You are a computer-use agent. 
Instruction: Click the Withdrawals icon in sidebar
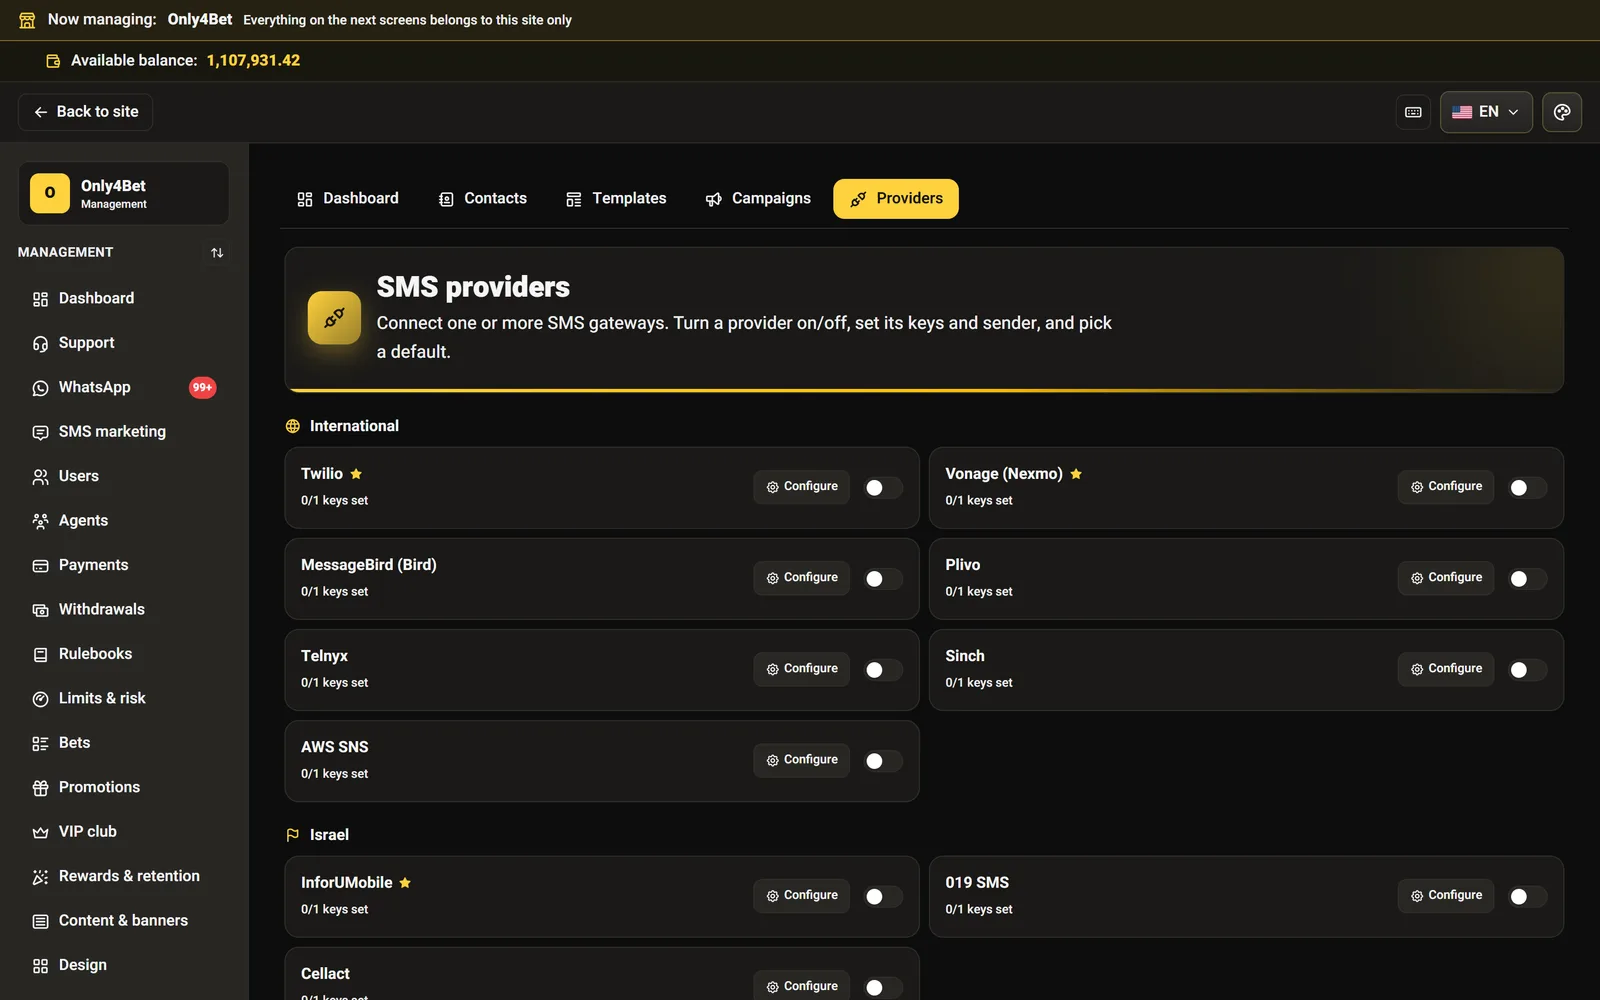click(x=40, y=610)
